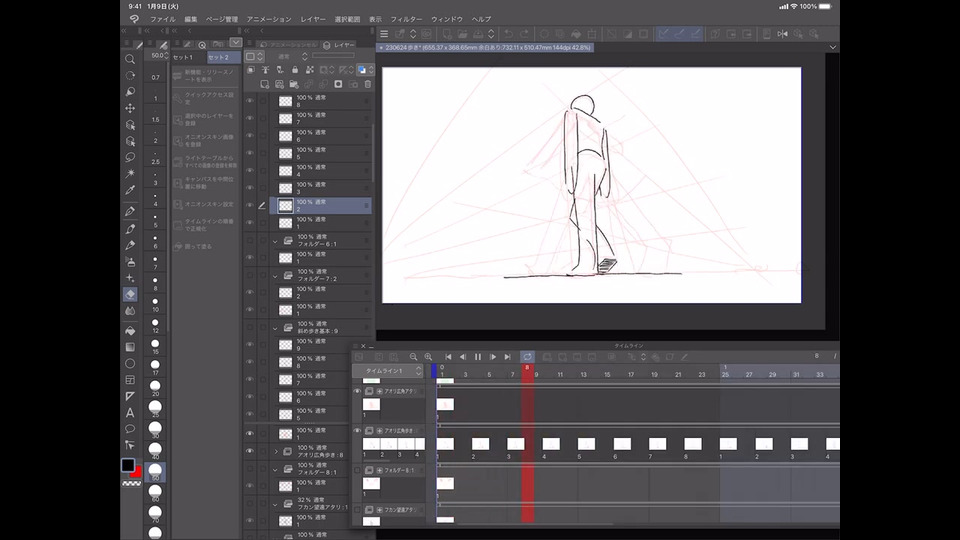Screen dimensions: 960x540
Task: Choose the Lasso selection tool
Action: pos(130,157)
